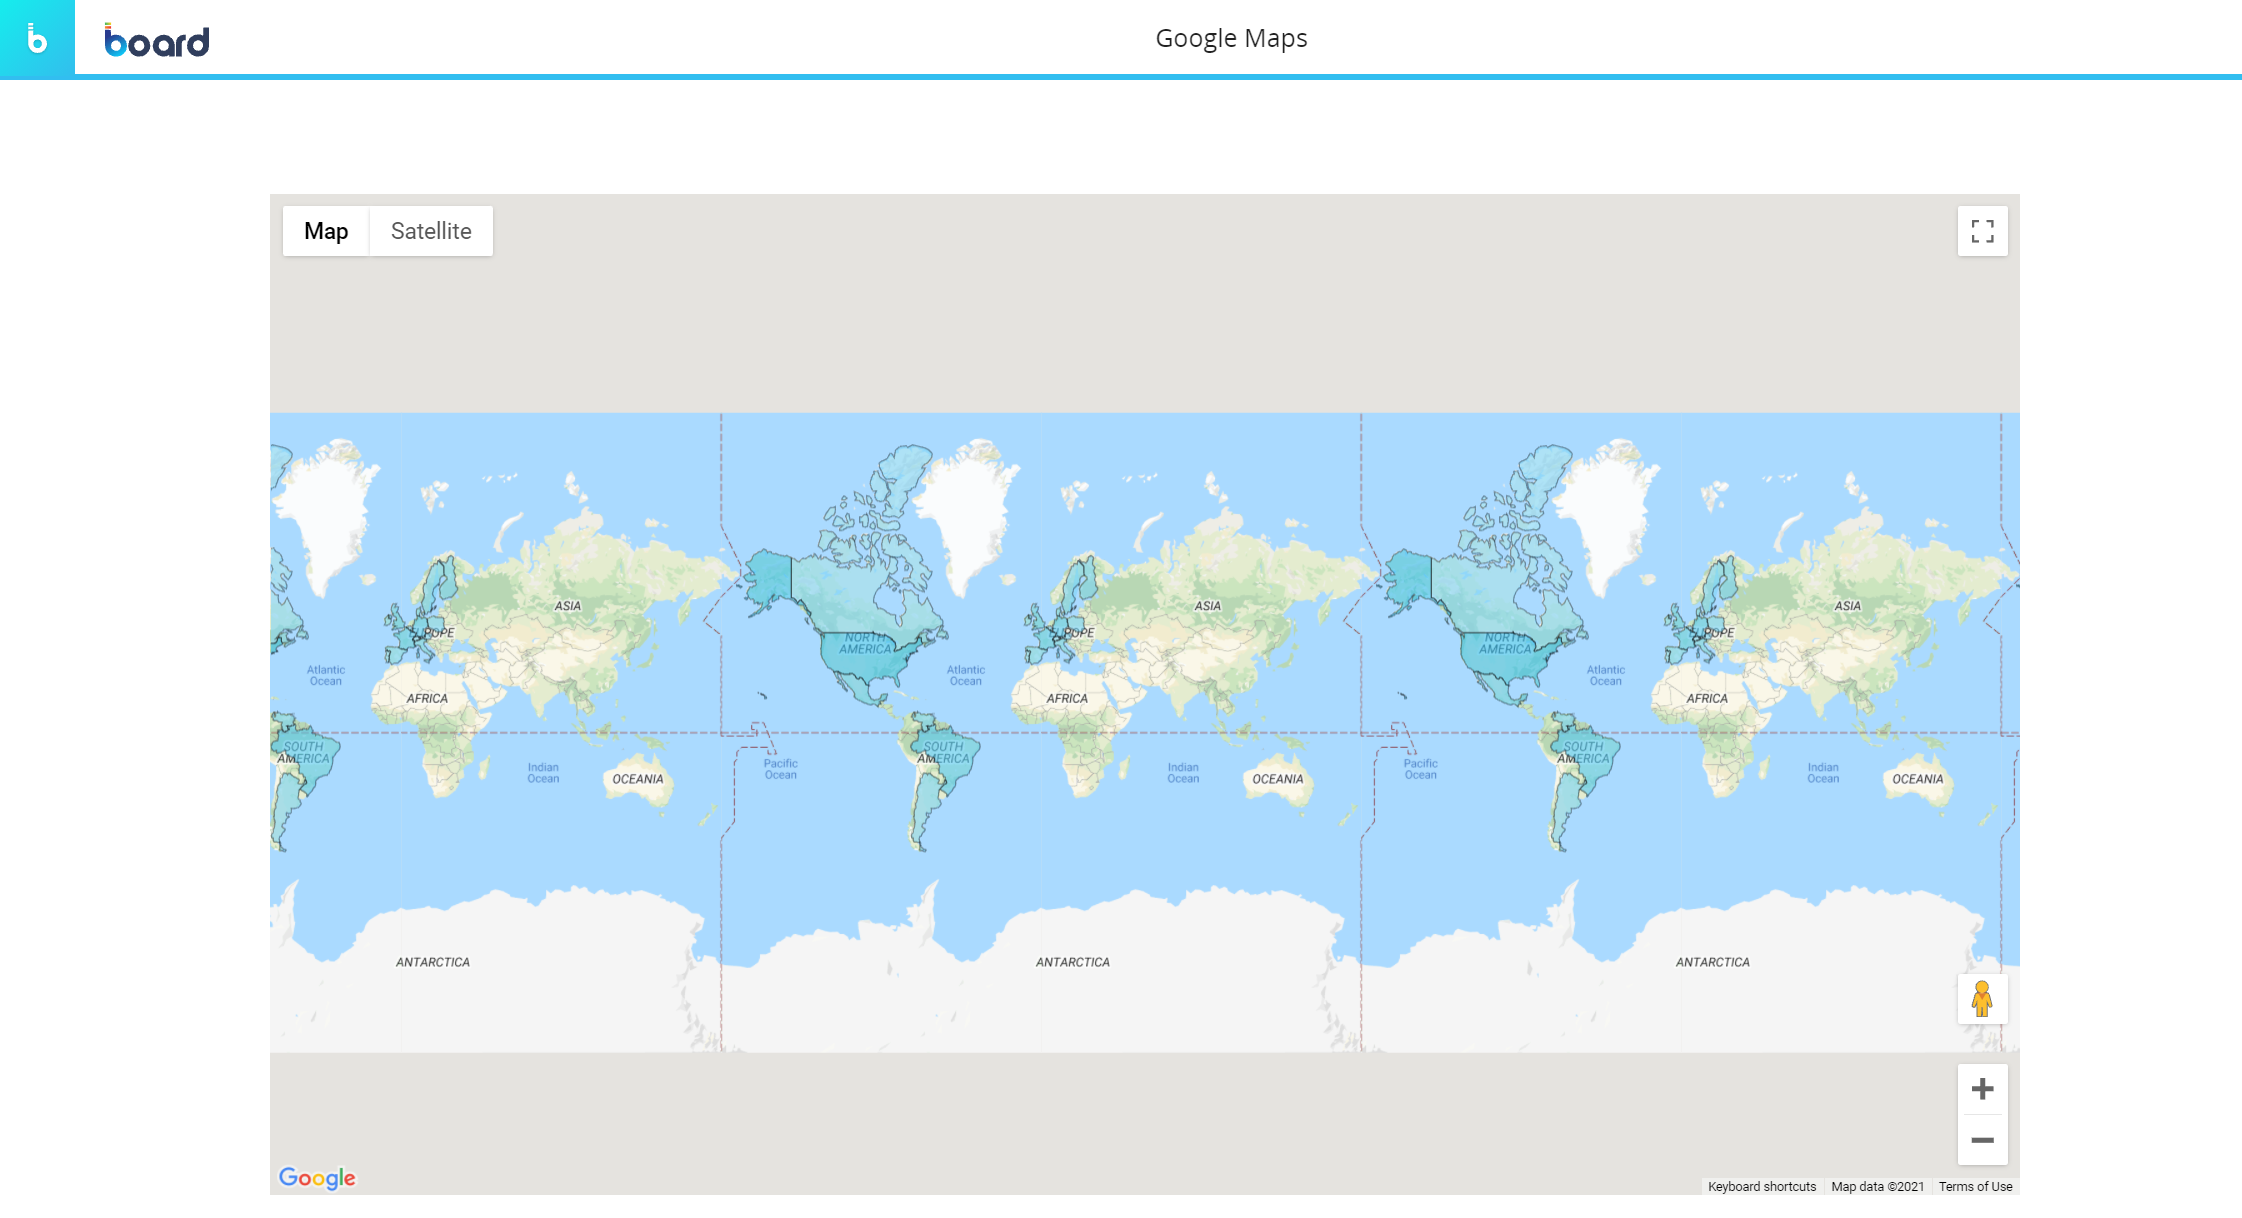Click the Google Maps page title
This screenshot has height=1218, width=2242.
click(1231, 38)
